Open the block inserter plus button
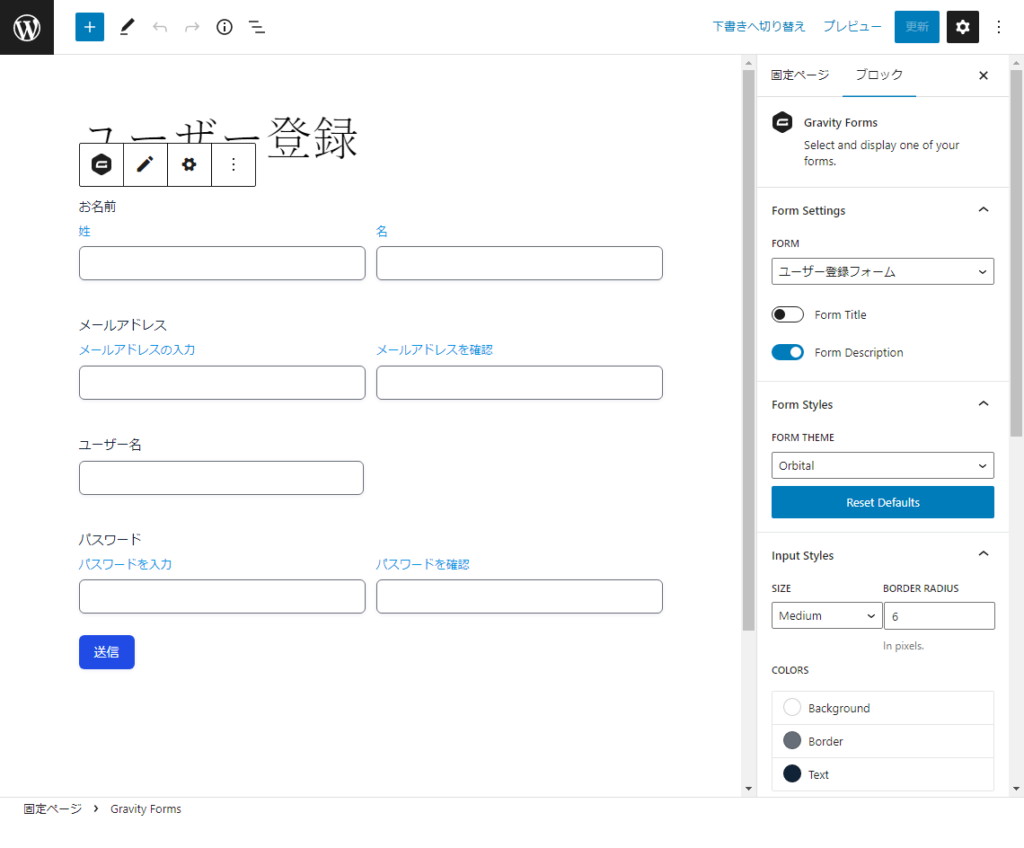The image size is (1024, 848). [90, 27]
